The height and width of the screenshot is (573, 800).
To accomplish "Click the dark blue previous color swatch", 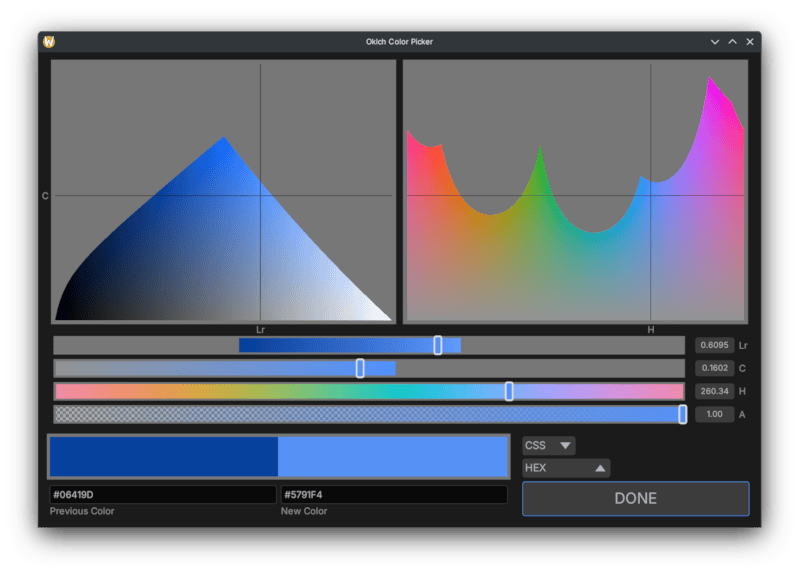I will [x=164, y=456].
